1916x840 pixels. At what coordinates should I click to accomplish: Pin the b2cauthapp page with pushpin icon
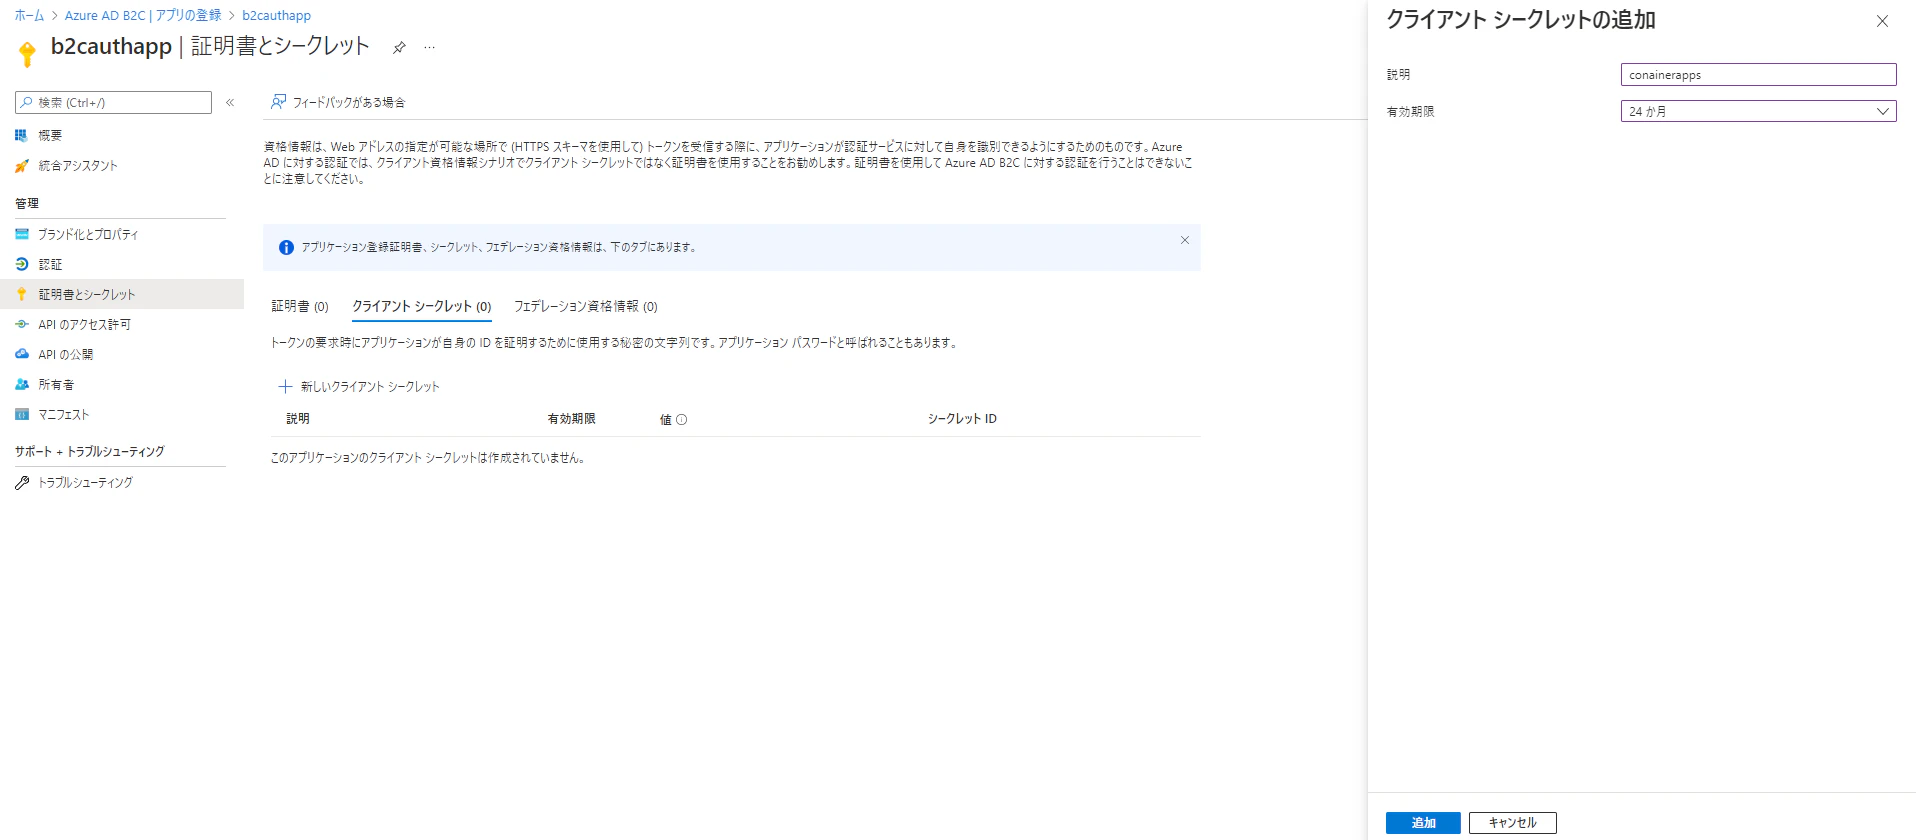point(399,47)
